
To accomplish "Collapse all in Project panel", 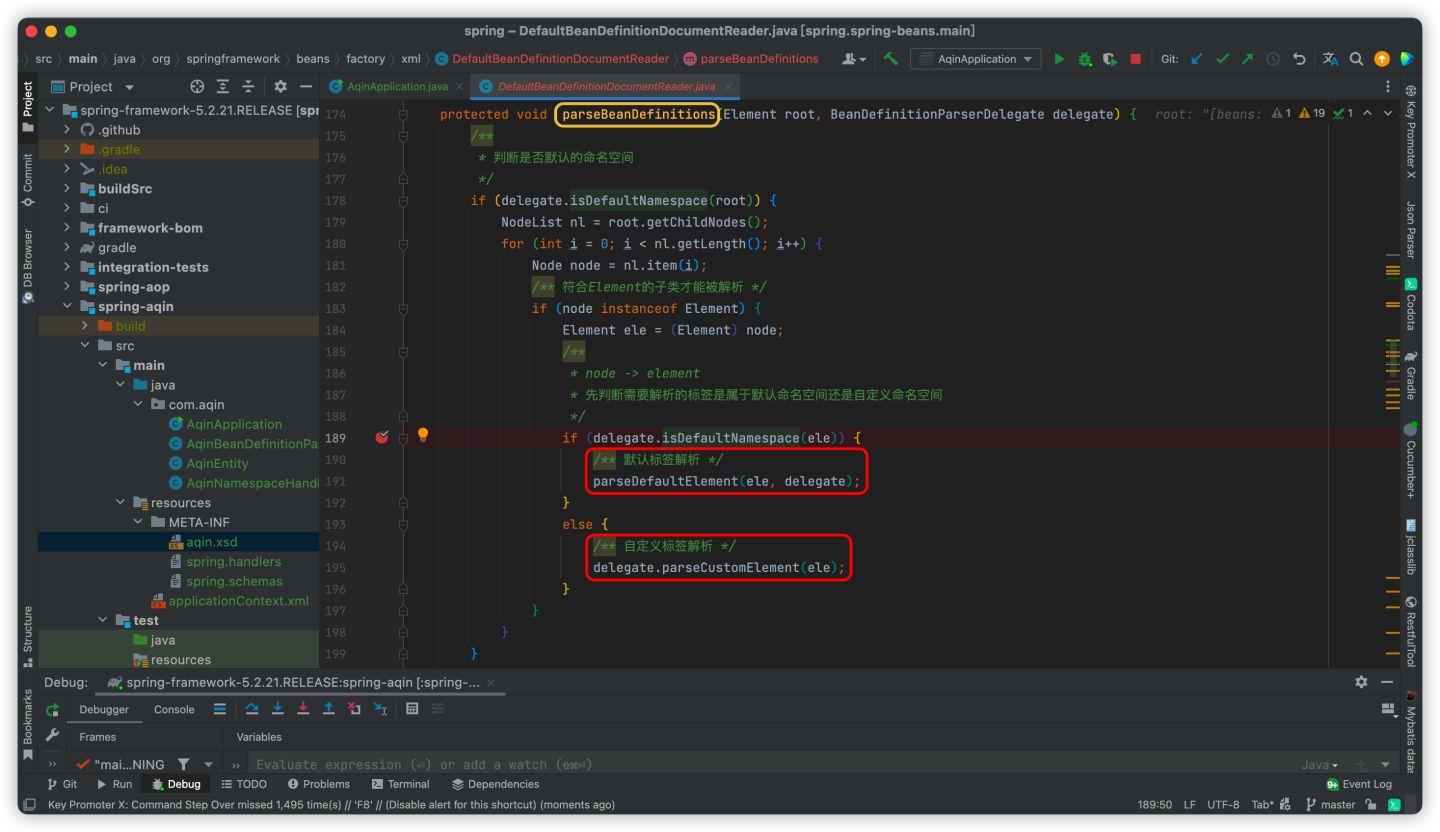I will pos(249,87).
